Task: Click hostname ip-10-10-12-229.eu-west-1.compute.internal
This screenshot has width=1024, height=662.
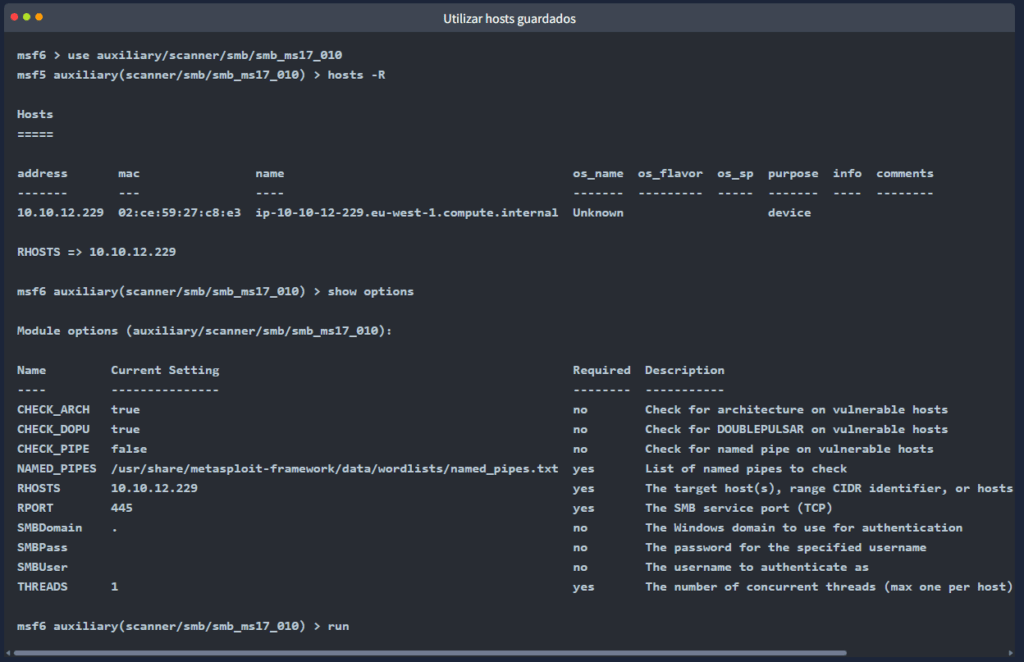Action: point(406,213)
